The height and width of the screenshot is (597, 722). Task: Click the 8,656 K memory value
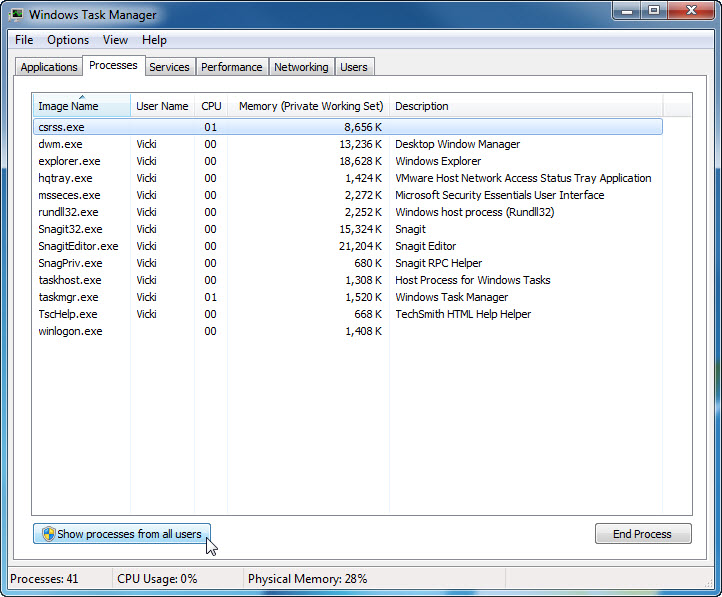coord(363,127)
